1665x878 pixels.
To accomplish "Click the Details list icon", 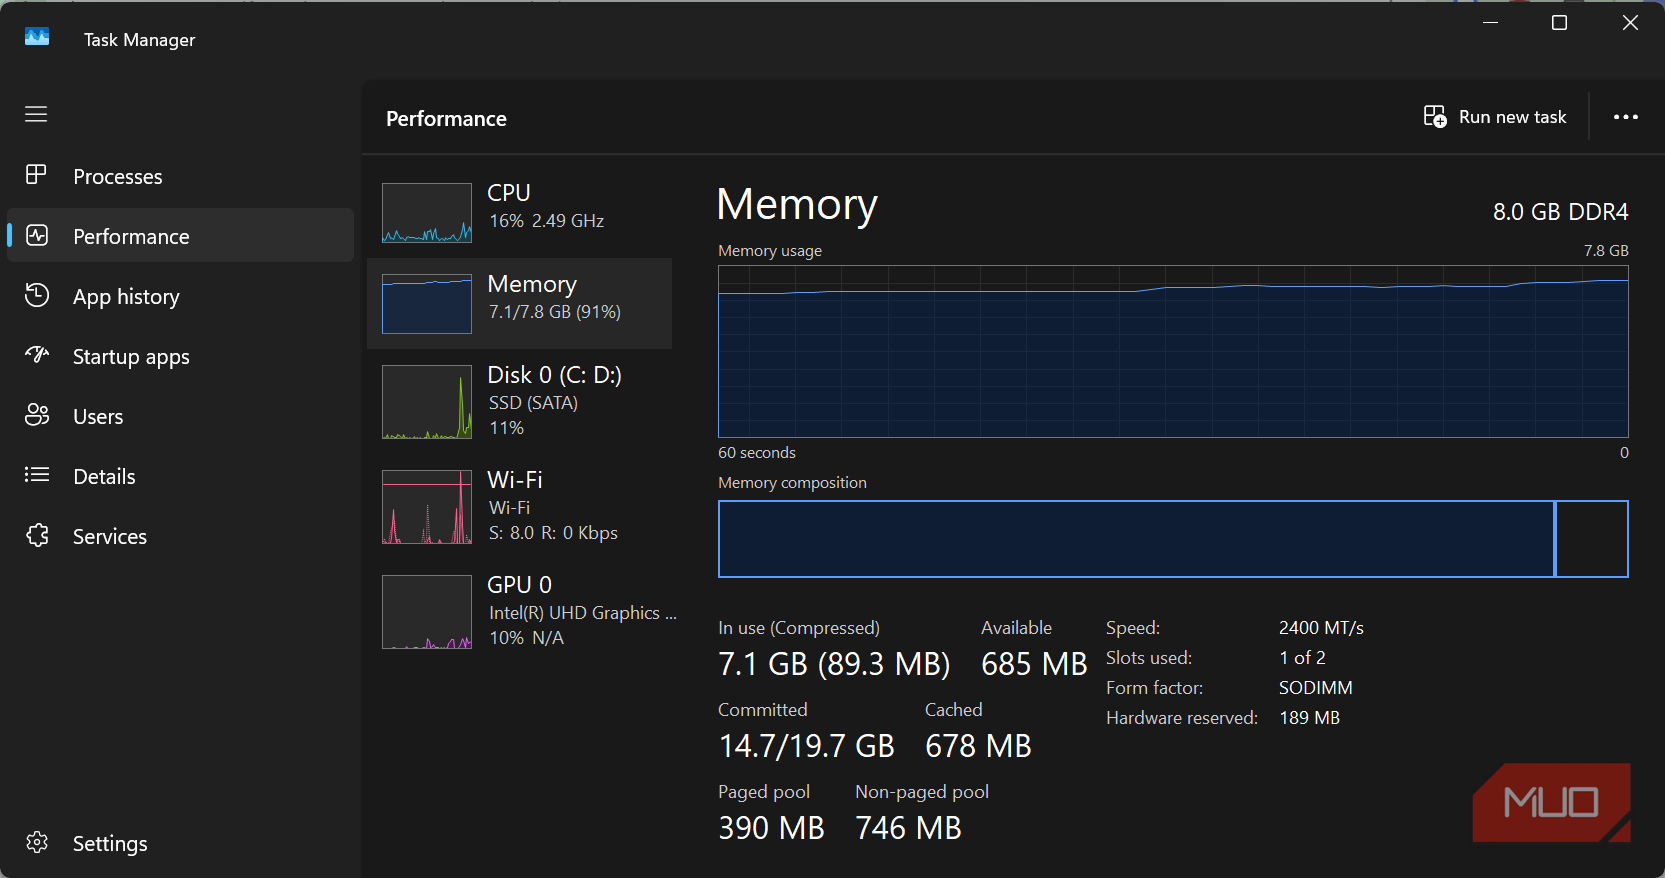I will pyautogui.click(x=36, y=475).
